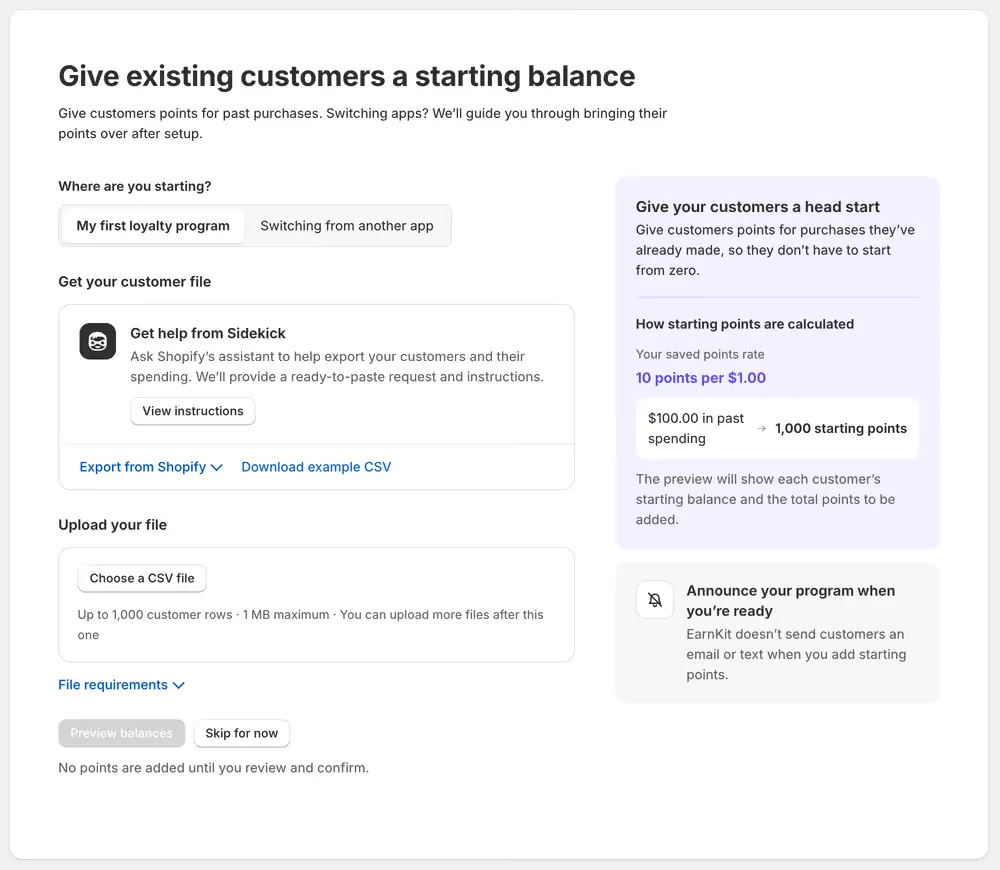
Task: Select Switching from another app option
Action: tap(347, 226)
